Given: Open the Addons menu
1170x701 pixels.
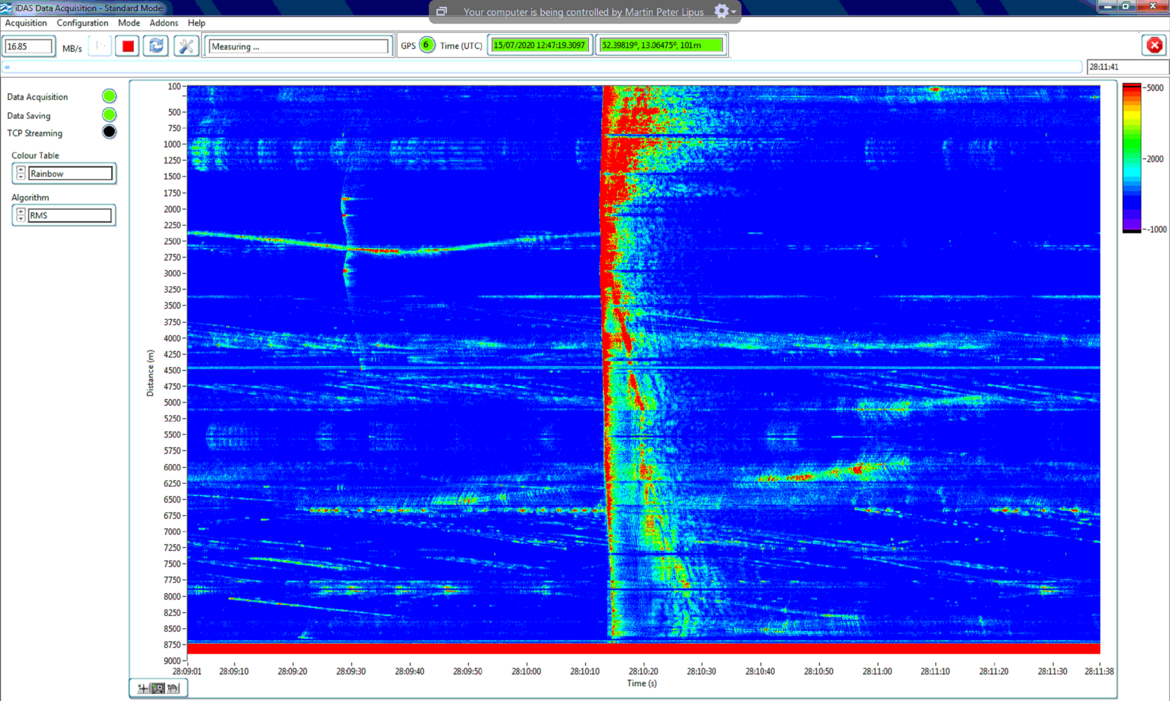Looking at the screenshot, I should tap(163, 23).
